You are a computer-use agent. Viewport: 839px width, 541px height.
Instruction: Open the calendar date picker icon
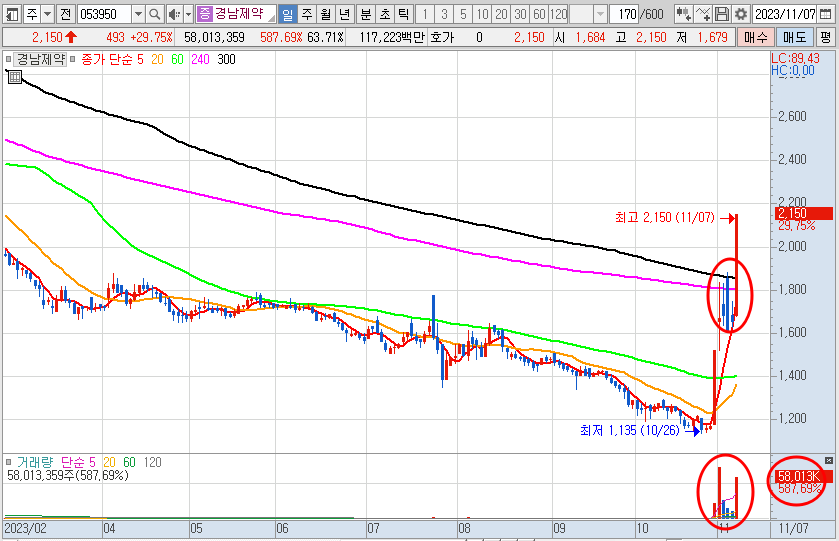coord(826,14)
